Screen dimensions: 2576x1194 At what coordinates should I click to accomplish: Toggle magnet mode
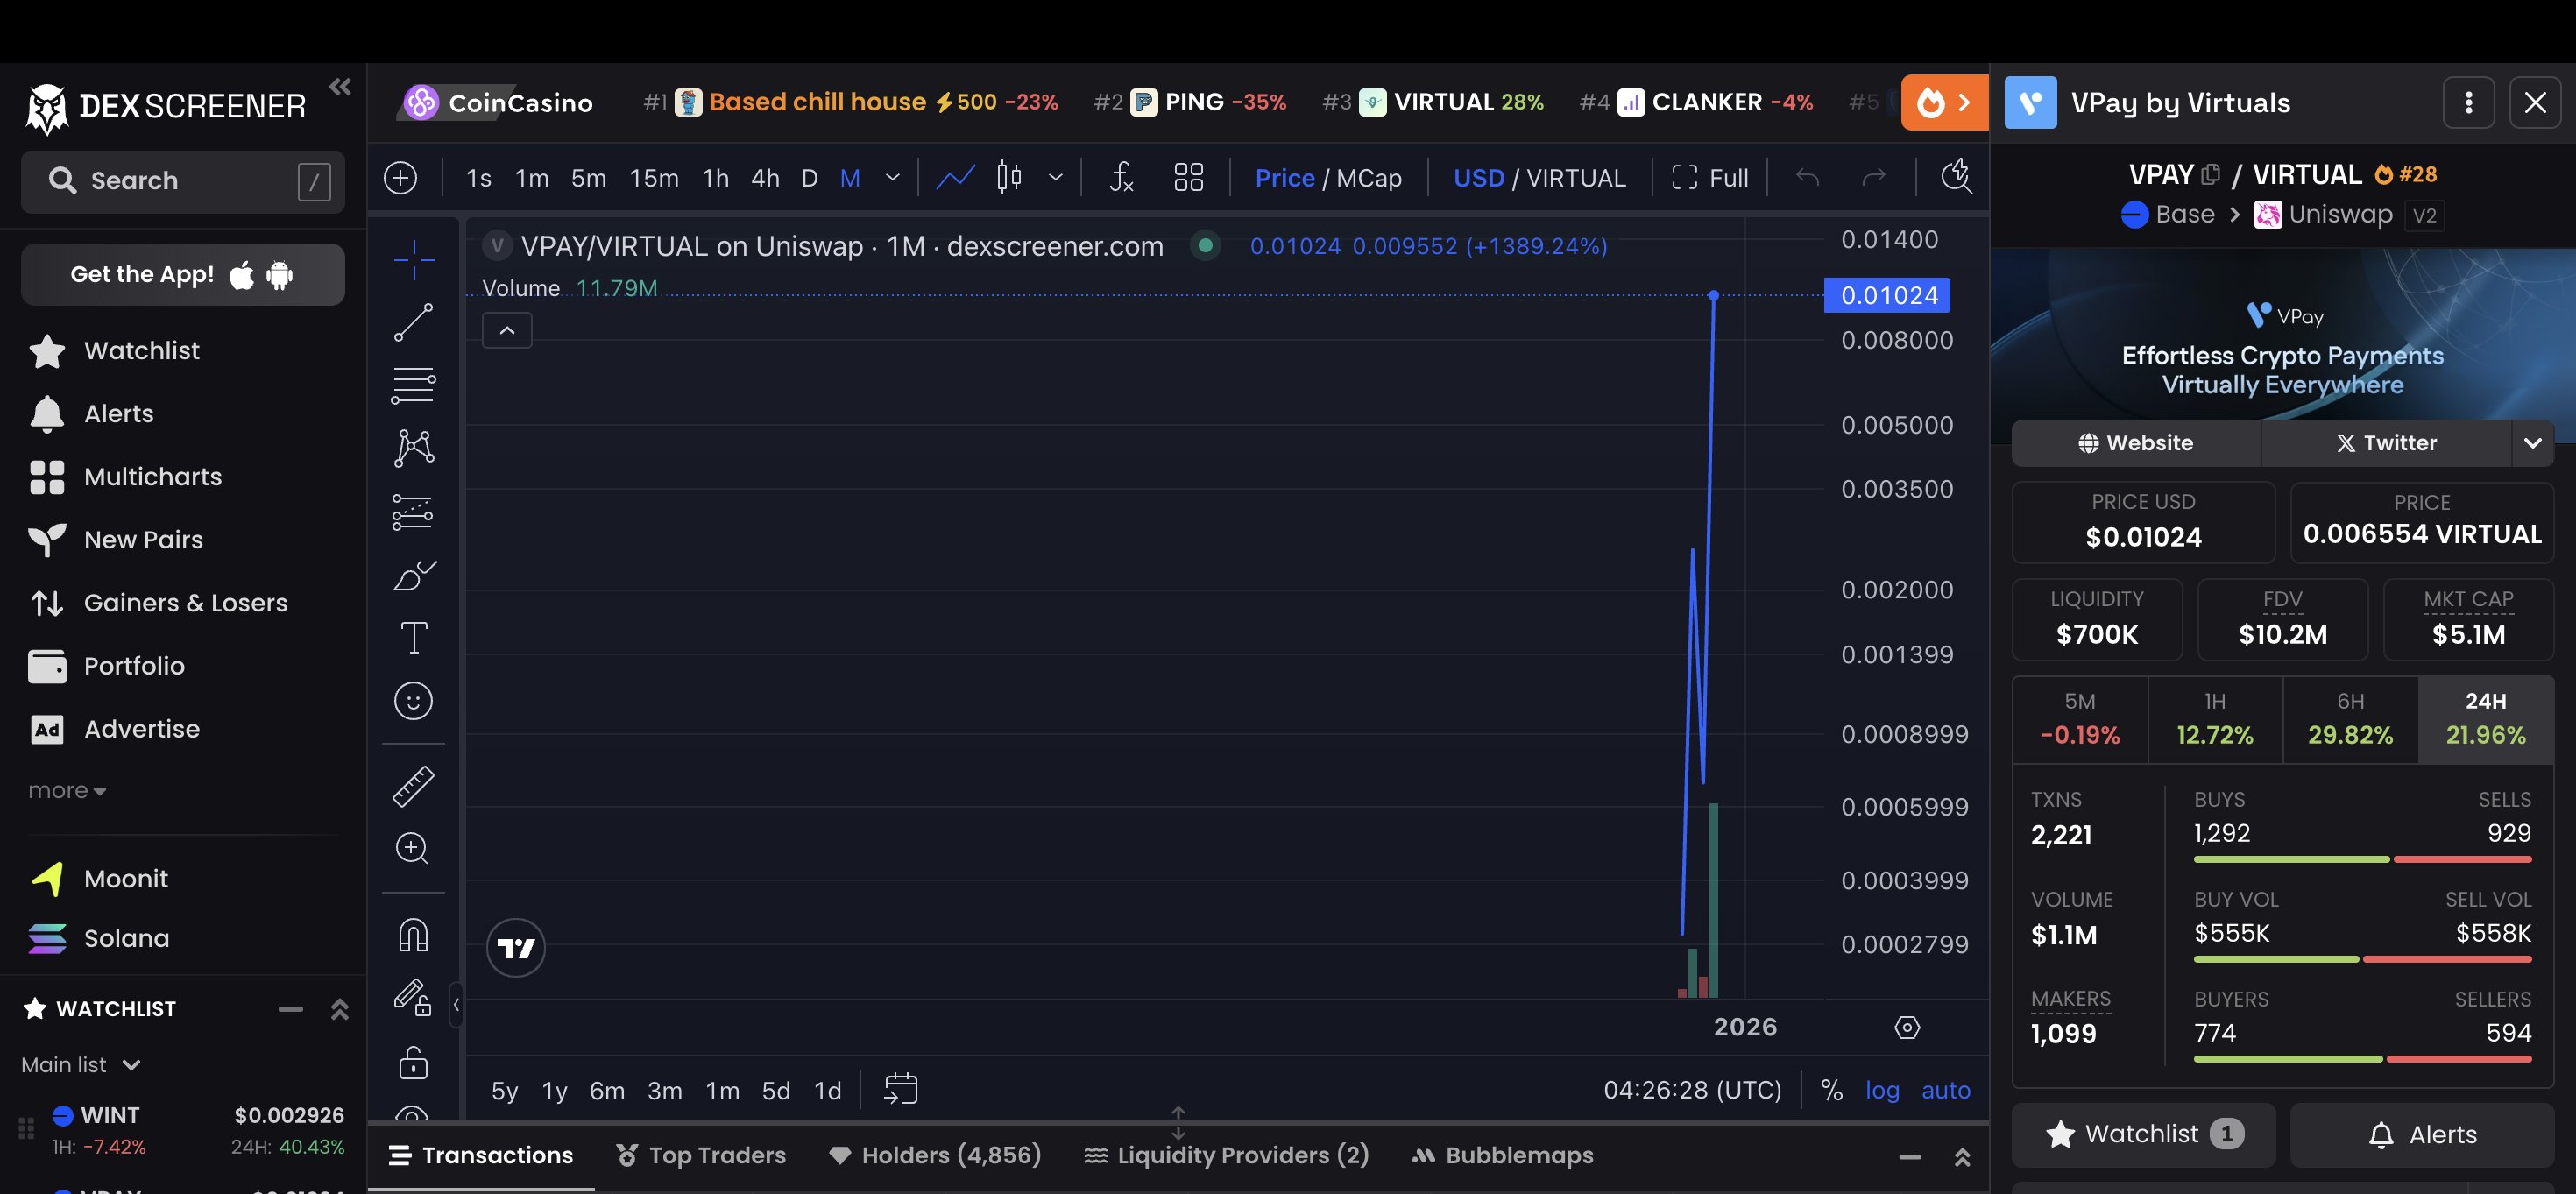[413, 935]
